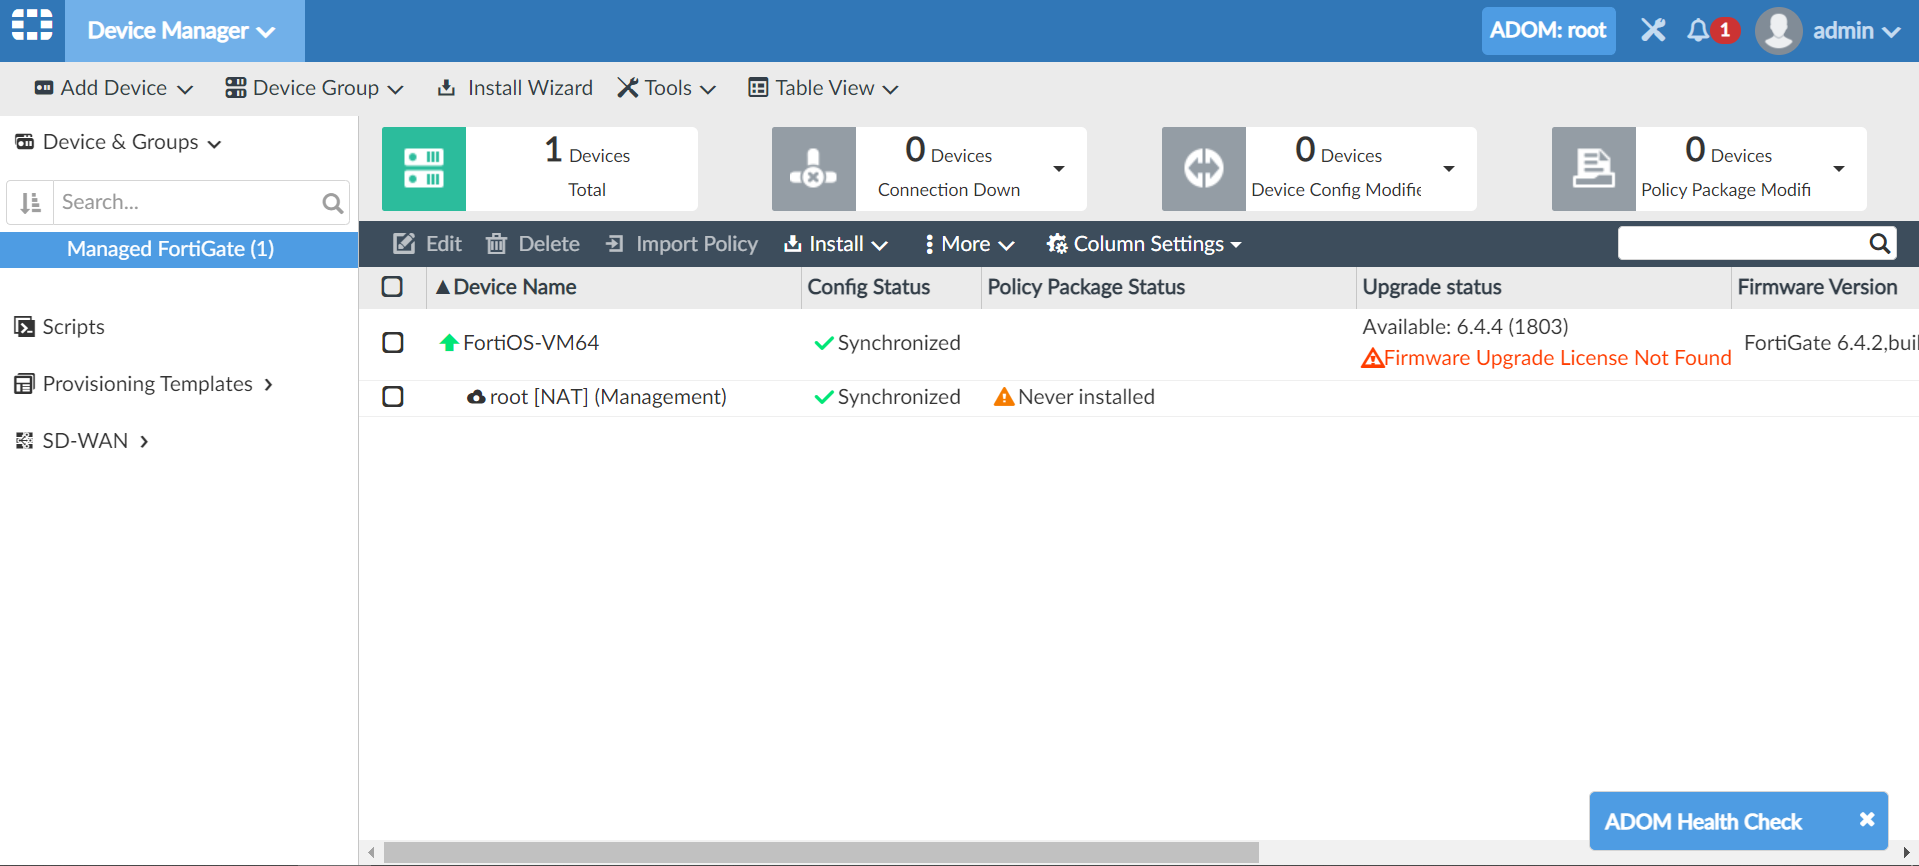1919x866 pixels.
Task: Check the FortiOS-VM64 row checkbox
Action: point(393,343)
